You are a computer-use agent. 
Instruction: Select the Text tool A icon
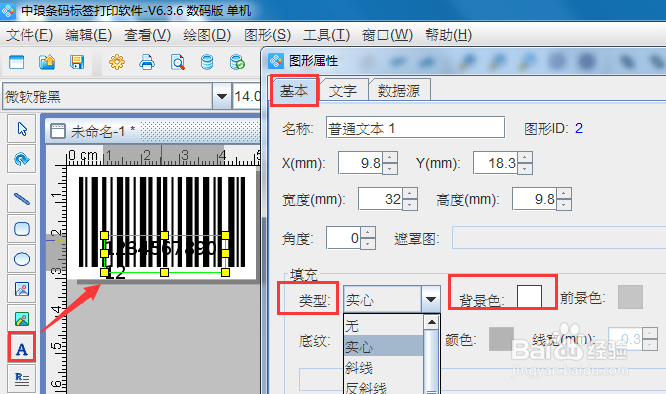[x=22, y=349]
